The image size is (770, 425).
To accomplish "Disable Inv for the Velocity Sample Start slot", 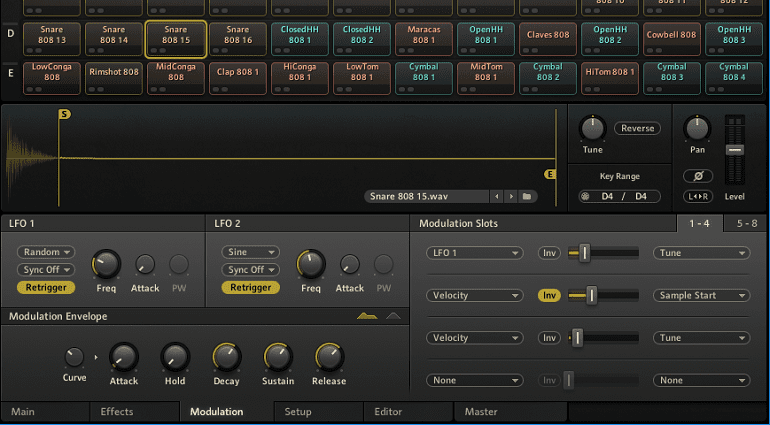I will [x=549, y=295].
